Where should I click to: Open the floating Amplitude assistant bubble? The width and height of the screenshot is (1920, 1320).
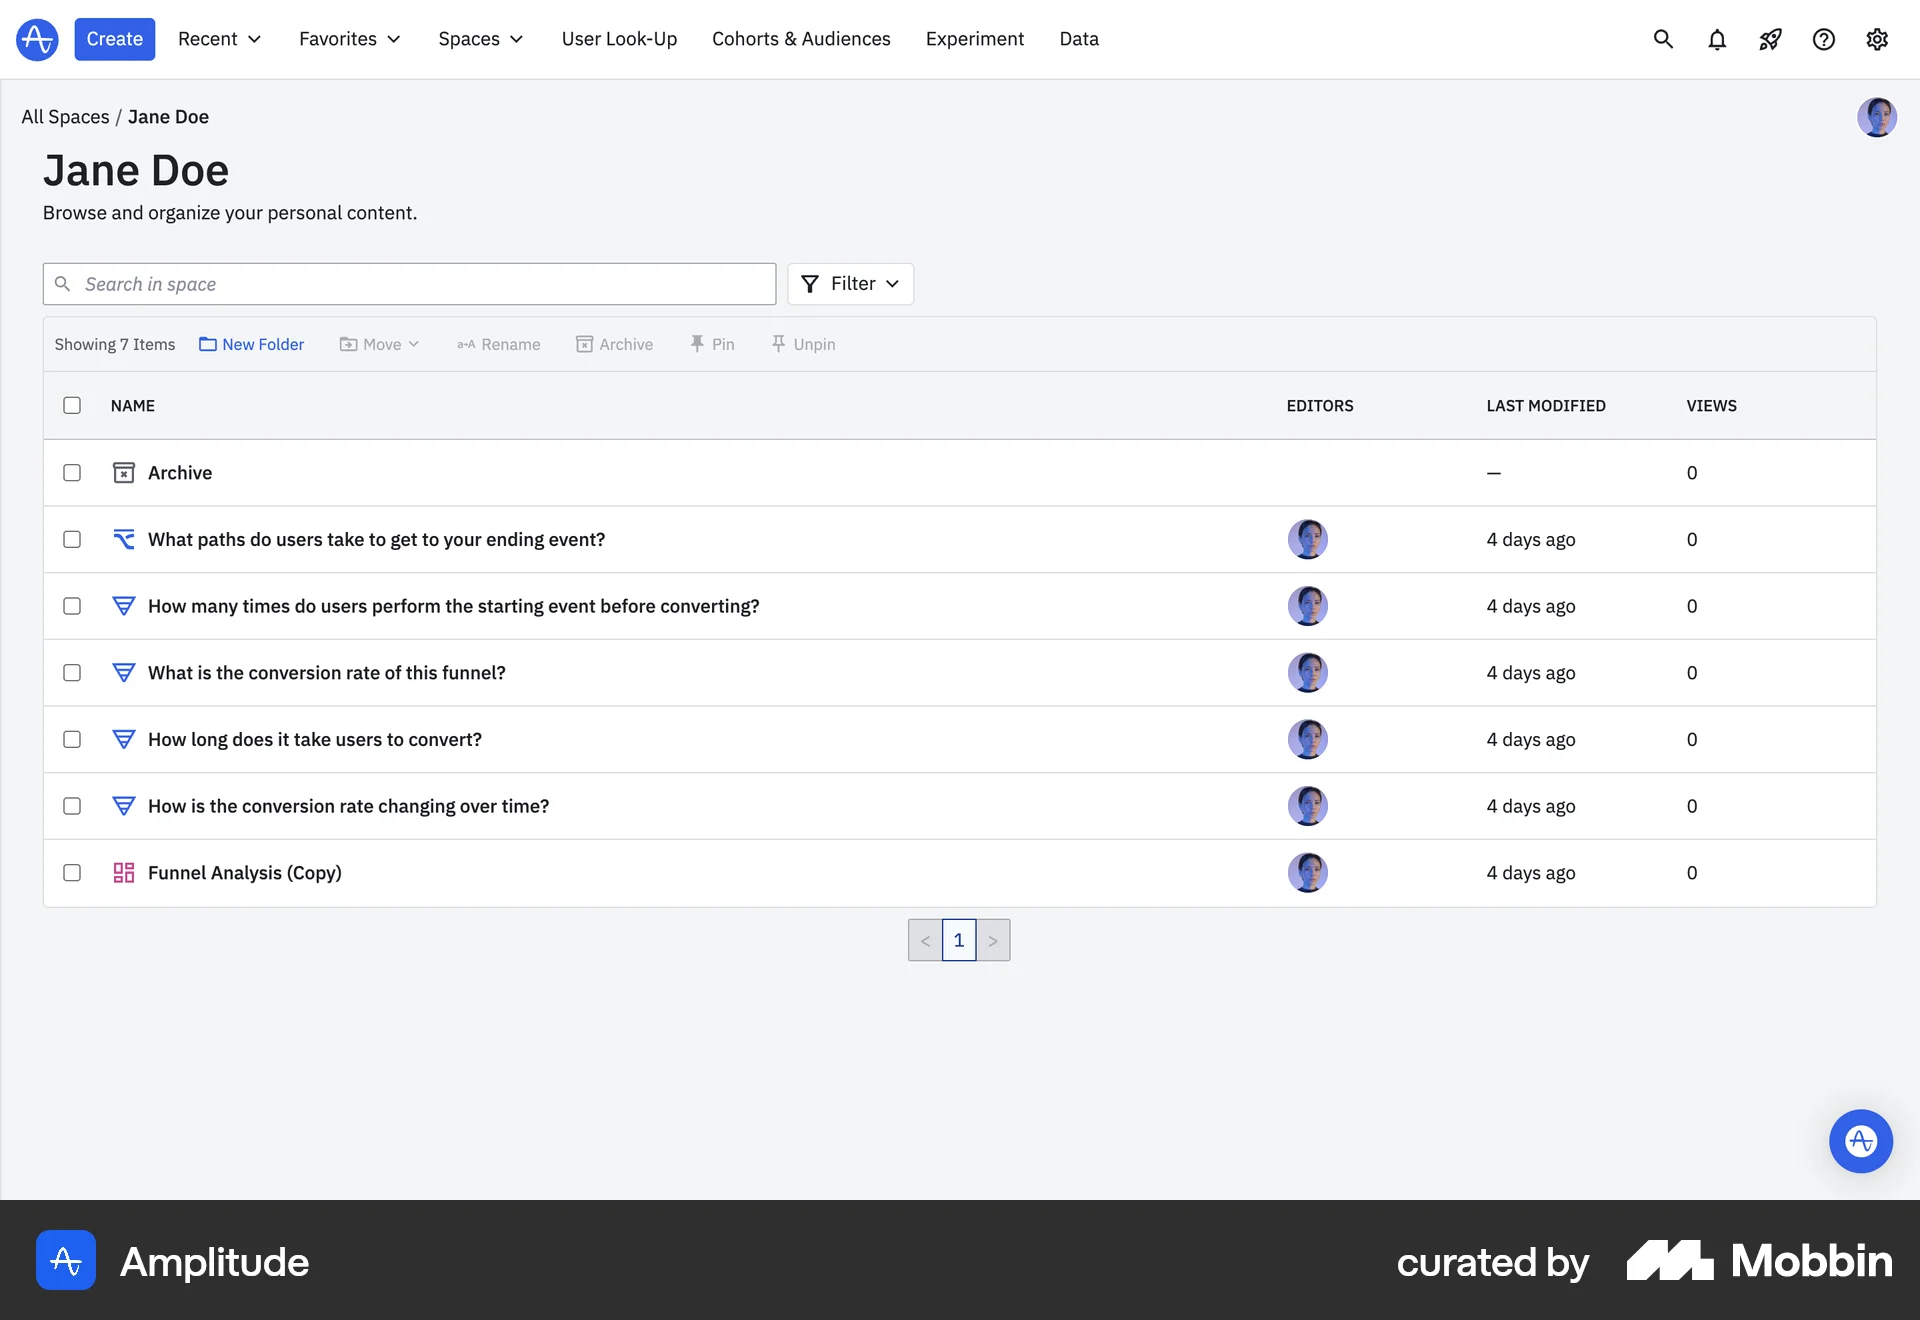(x=1861, y=1140)
